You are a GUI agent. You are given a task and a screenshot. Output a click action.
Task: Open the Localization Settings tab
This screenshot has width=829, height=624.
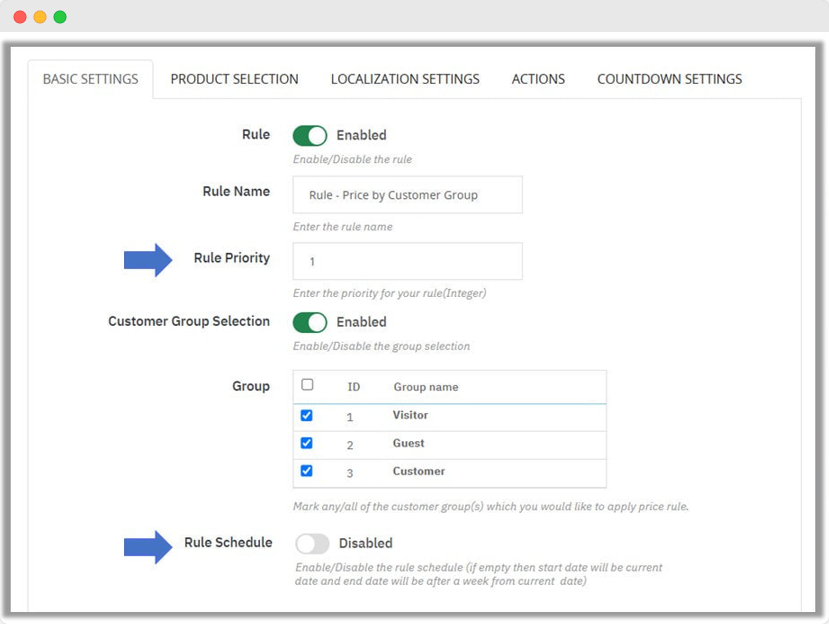pyautogui.click(x=405, y=79)
